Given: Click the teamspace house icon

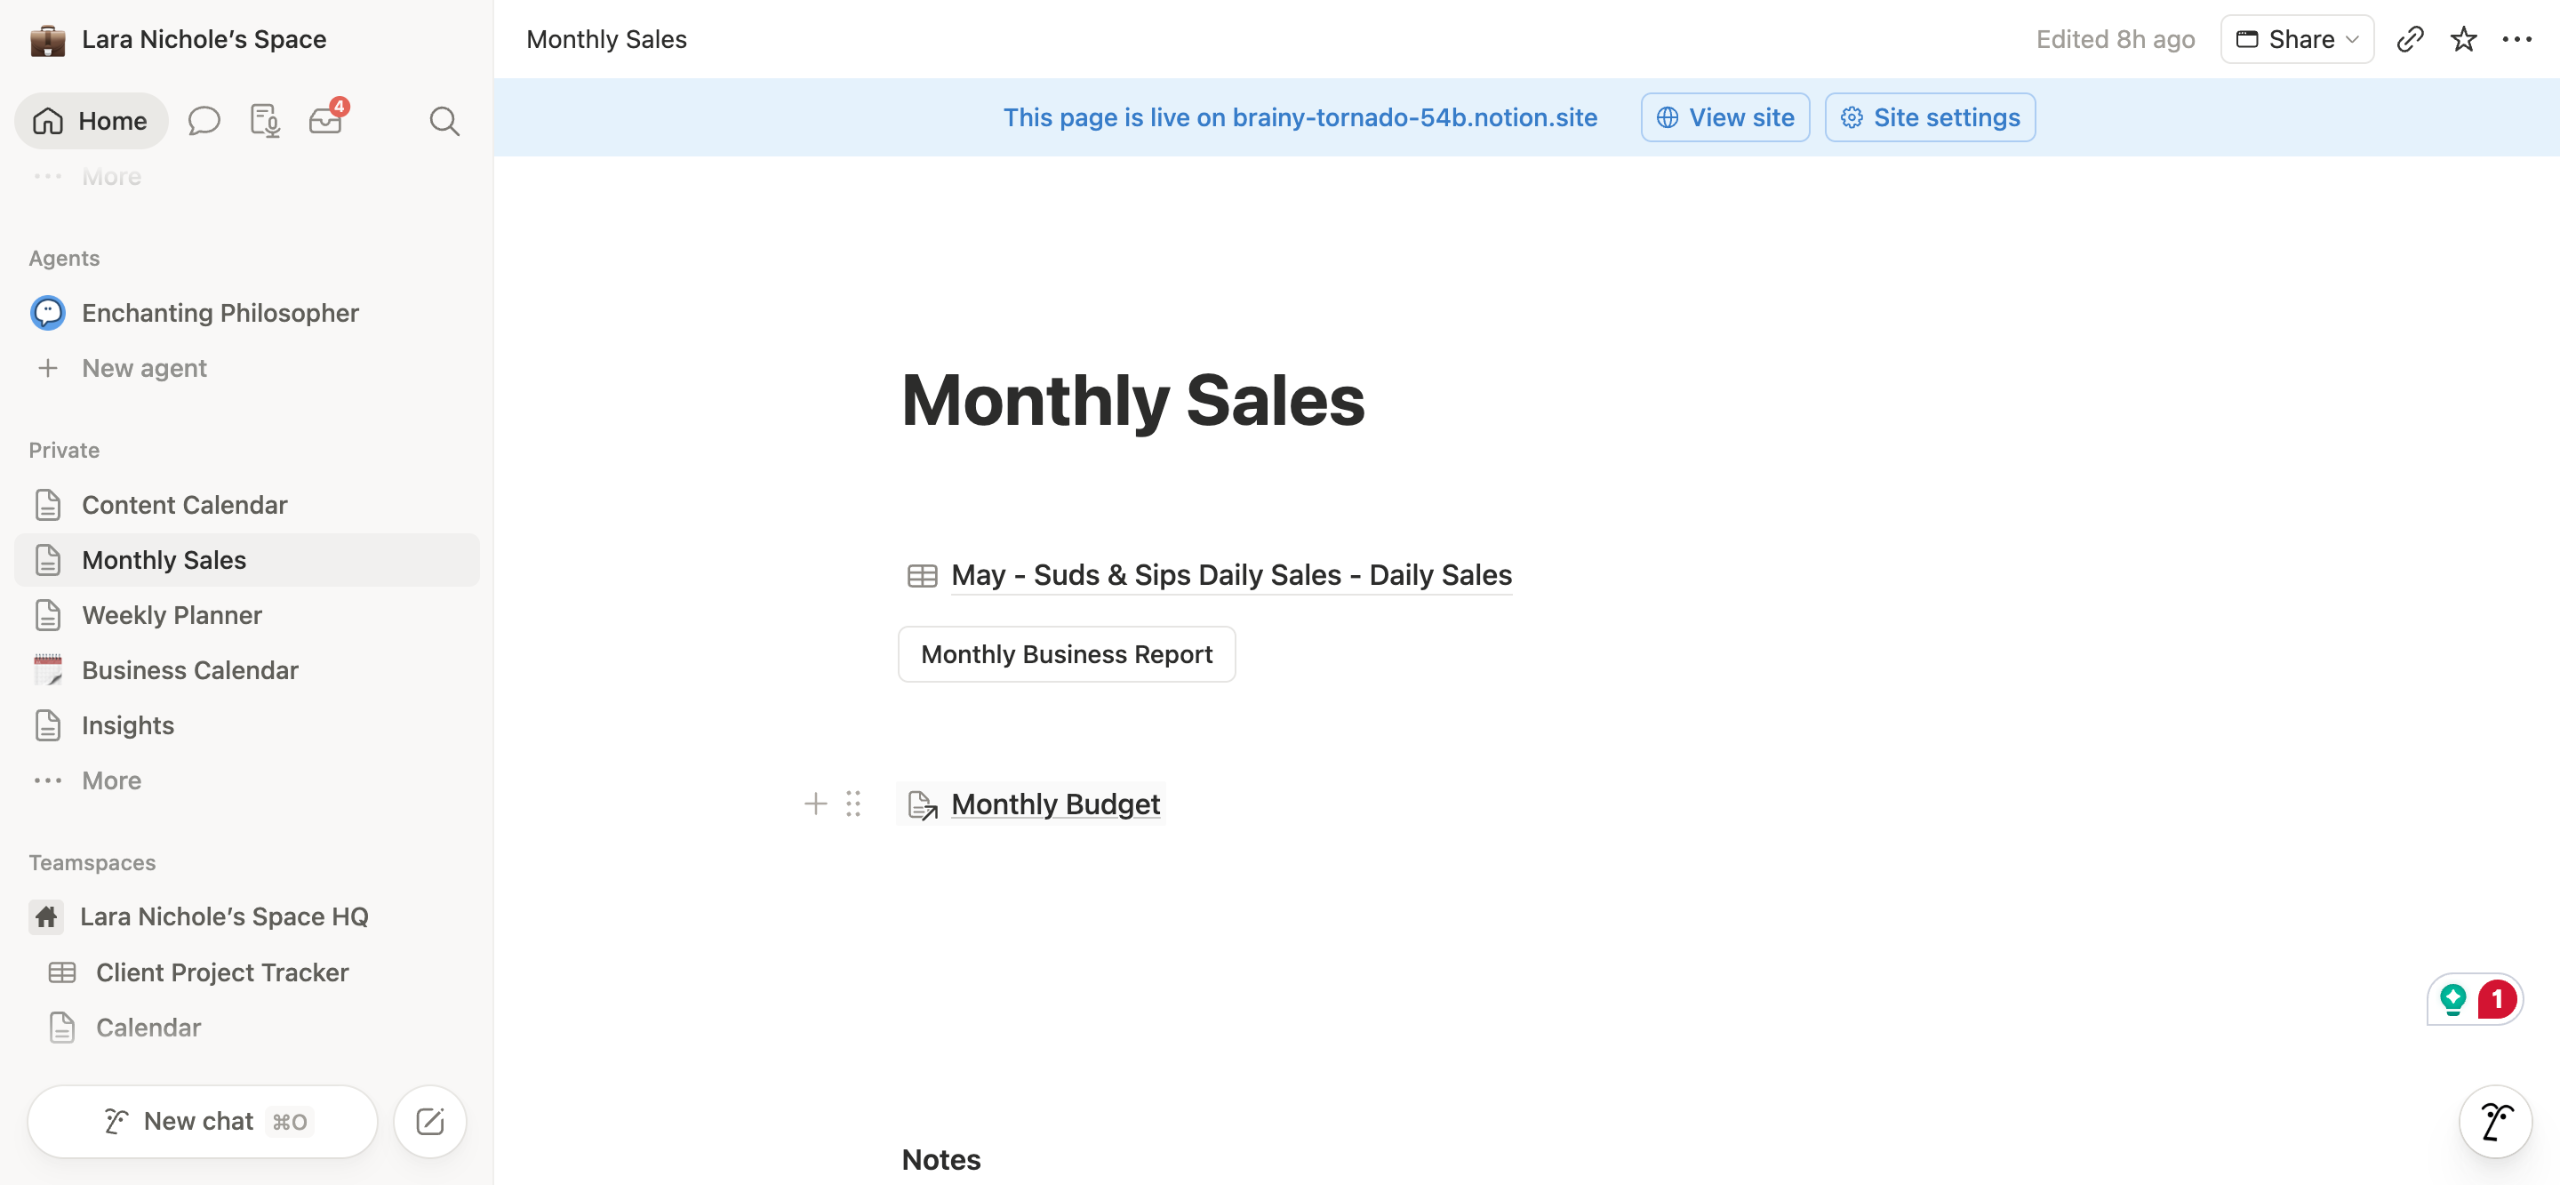Looking at the screenshot, I should (x=46, y=917).
